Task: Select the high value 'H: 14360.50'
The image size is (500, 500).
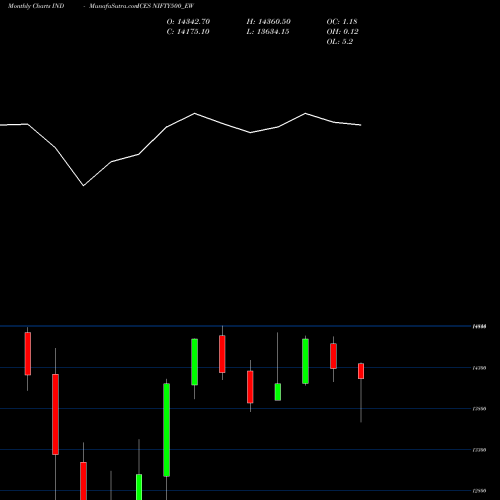Action: [269, 22]
